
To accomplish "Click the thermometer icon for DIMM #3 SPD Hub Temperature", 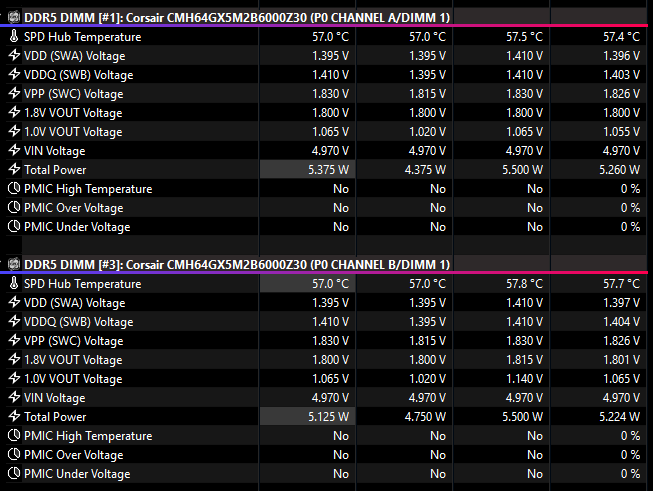I will coord(14,283).
